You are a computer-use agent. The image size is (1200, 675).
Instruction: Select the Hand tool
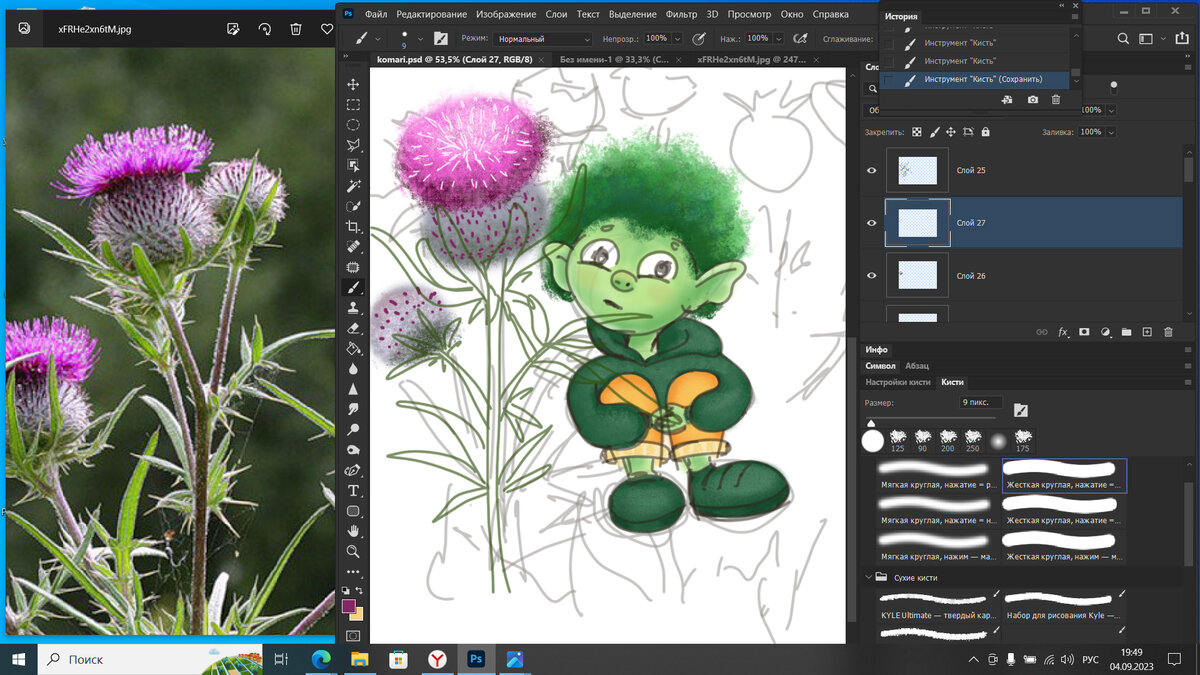(x=353, y=531)
